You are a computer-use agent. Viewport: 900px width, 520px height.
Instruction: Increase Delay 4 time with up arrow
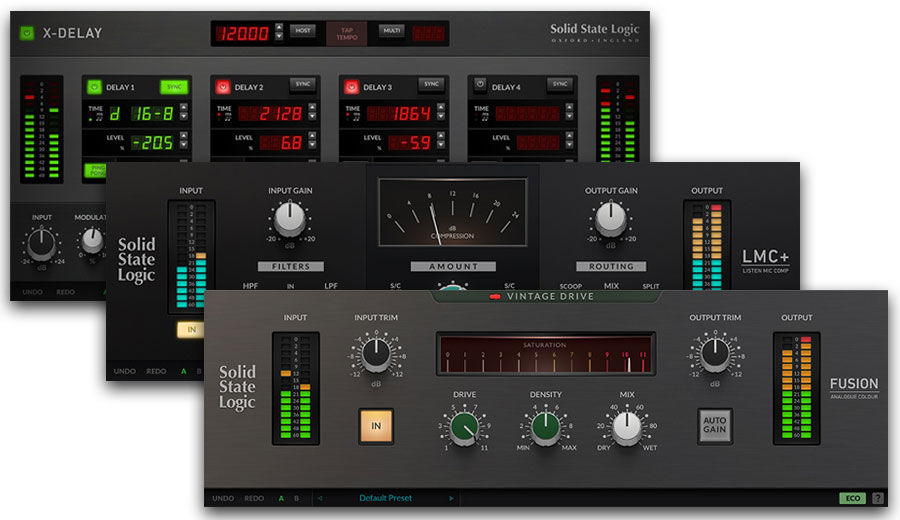569,107
